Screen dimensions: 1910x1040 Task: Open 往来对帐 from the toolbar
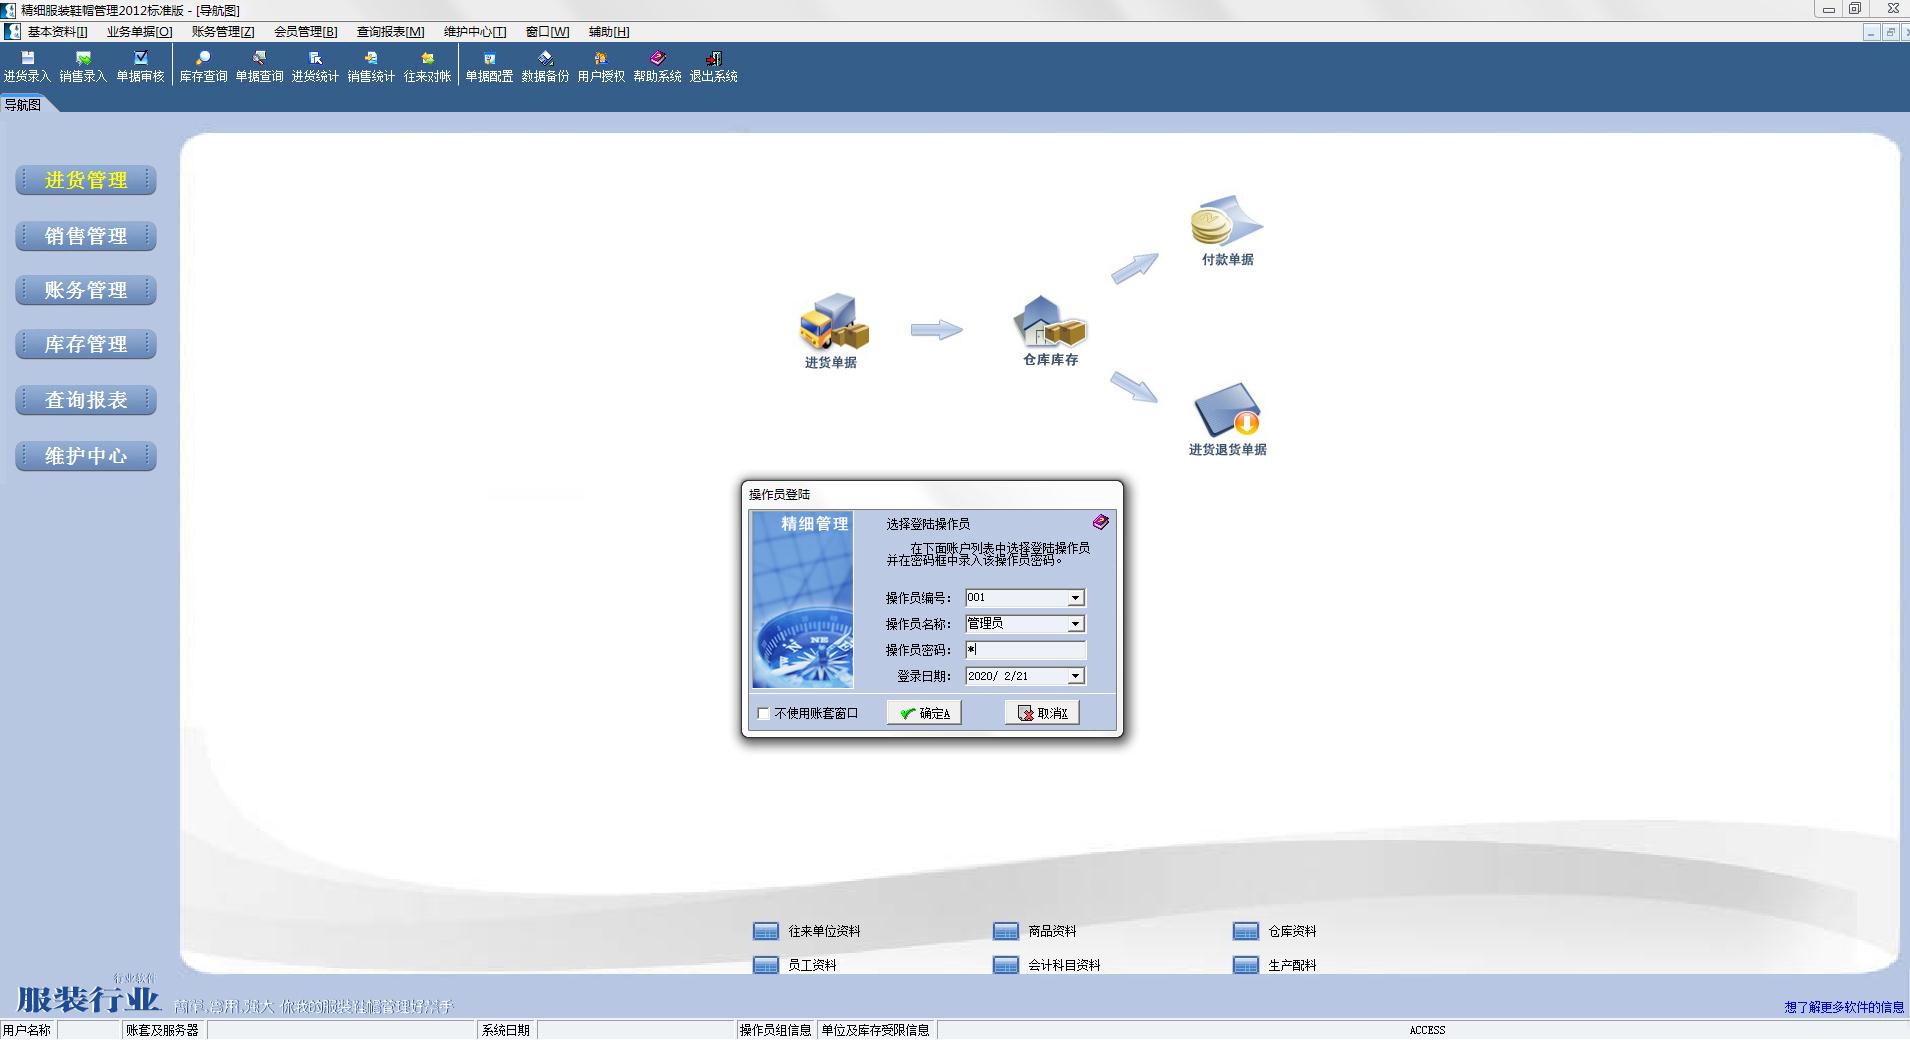pos(427,67)
